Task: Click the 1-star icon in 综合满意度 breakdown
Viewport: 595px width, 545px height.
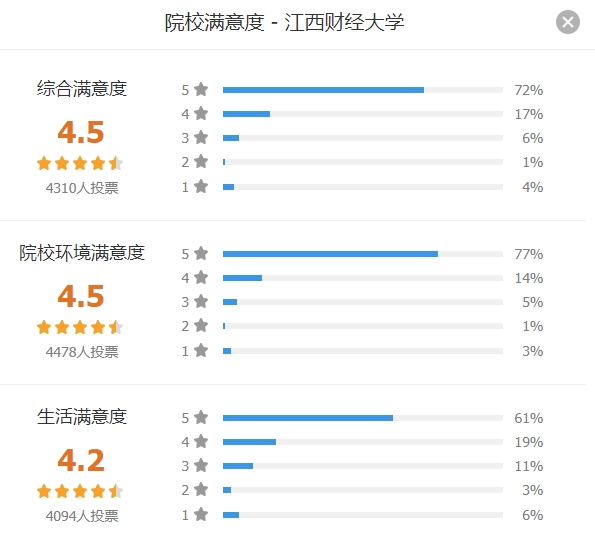Action: [201, 186]
